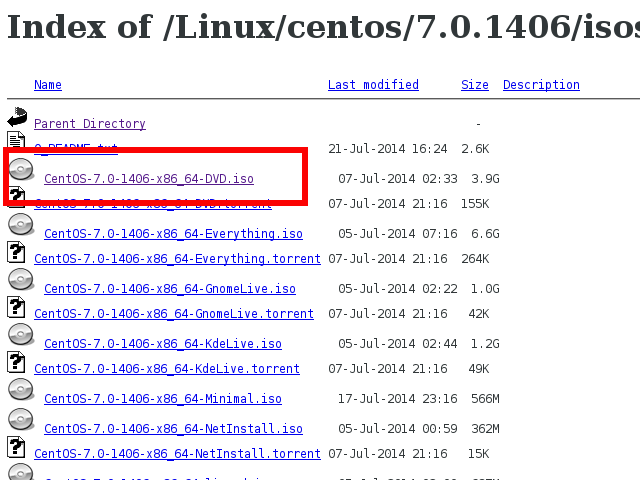
Task: Click the unknown-file icon beside Everything.torrent
Action: (x=16, y=252)
